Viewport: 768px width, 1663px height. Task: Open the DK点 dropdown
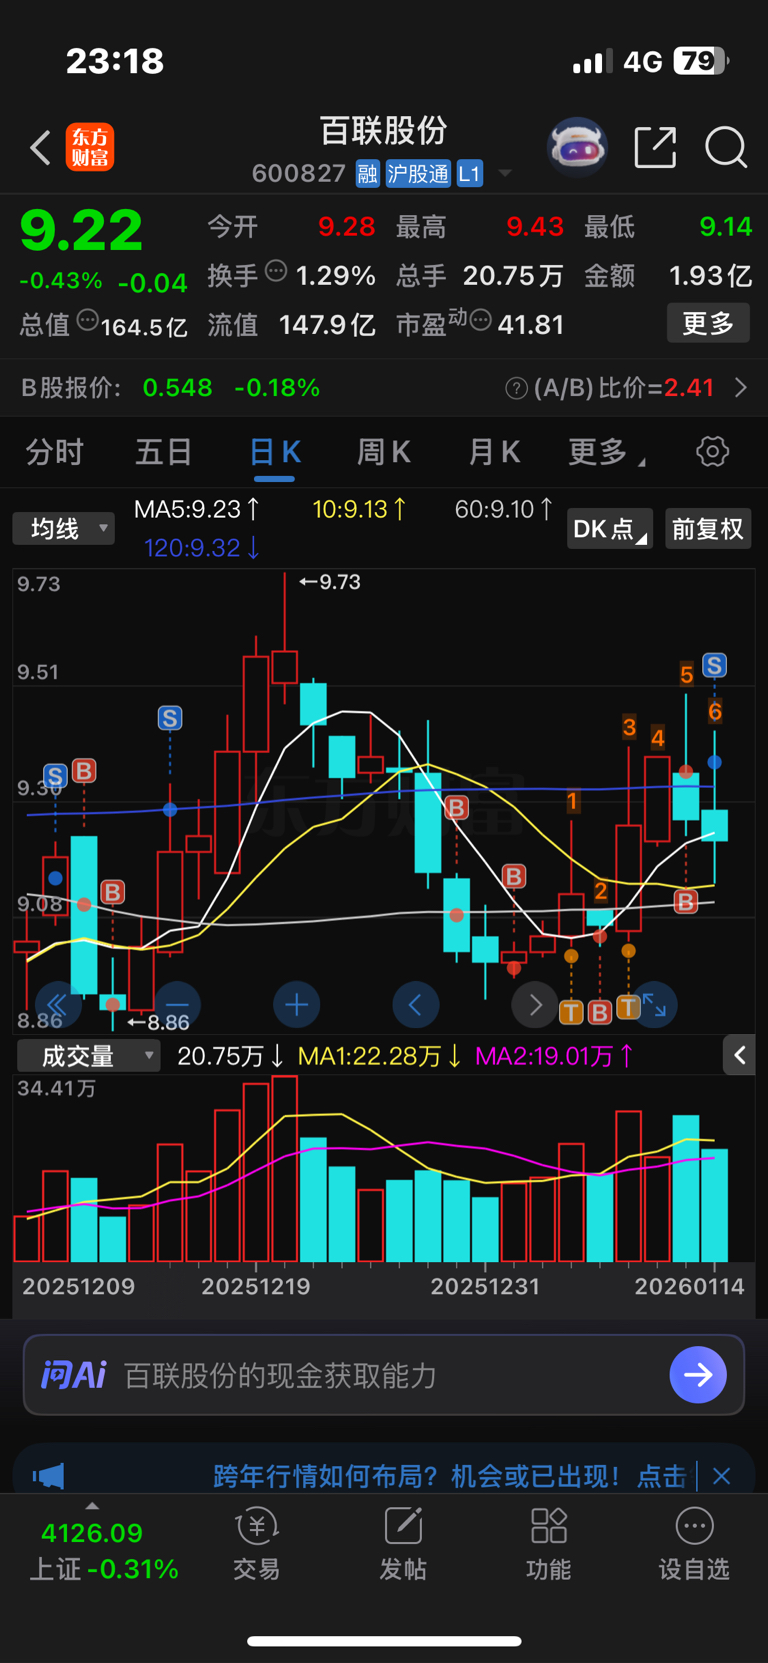[610, 528]
